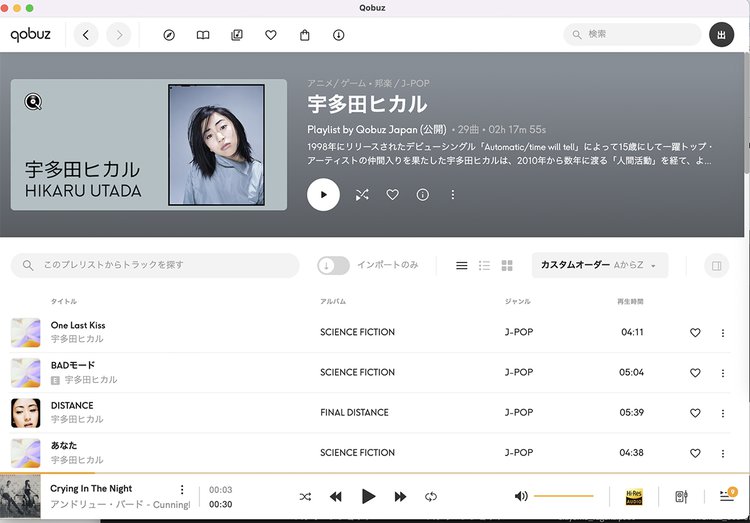Toggle the side panel button
The height and width of the screenshot is (523, 750).
[x=717, y=266]
